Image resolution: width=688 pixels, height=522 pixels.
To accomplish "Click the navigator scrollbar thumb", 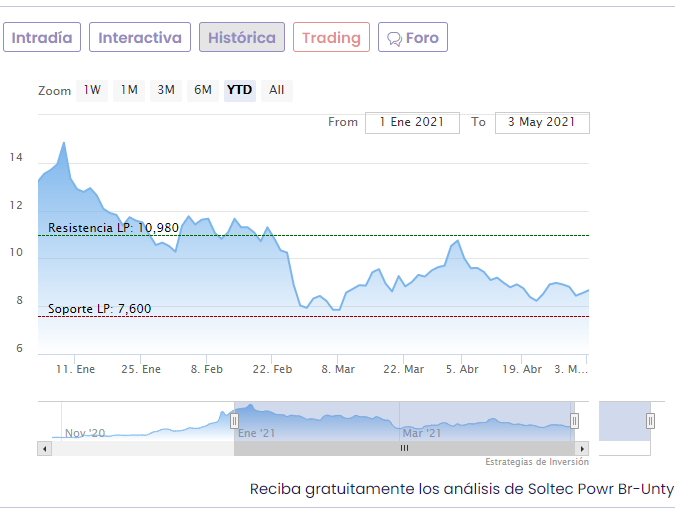I will (404, 449).
